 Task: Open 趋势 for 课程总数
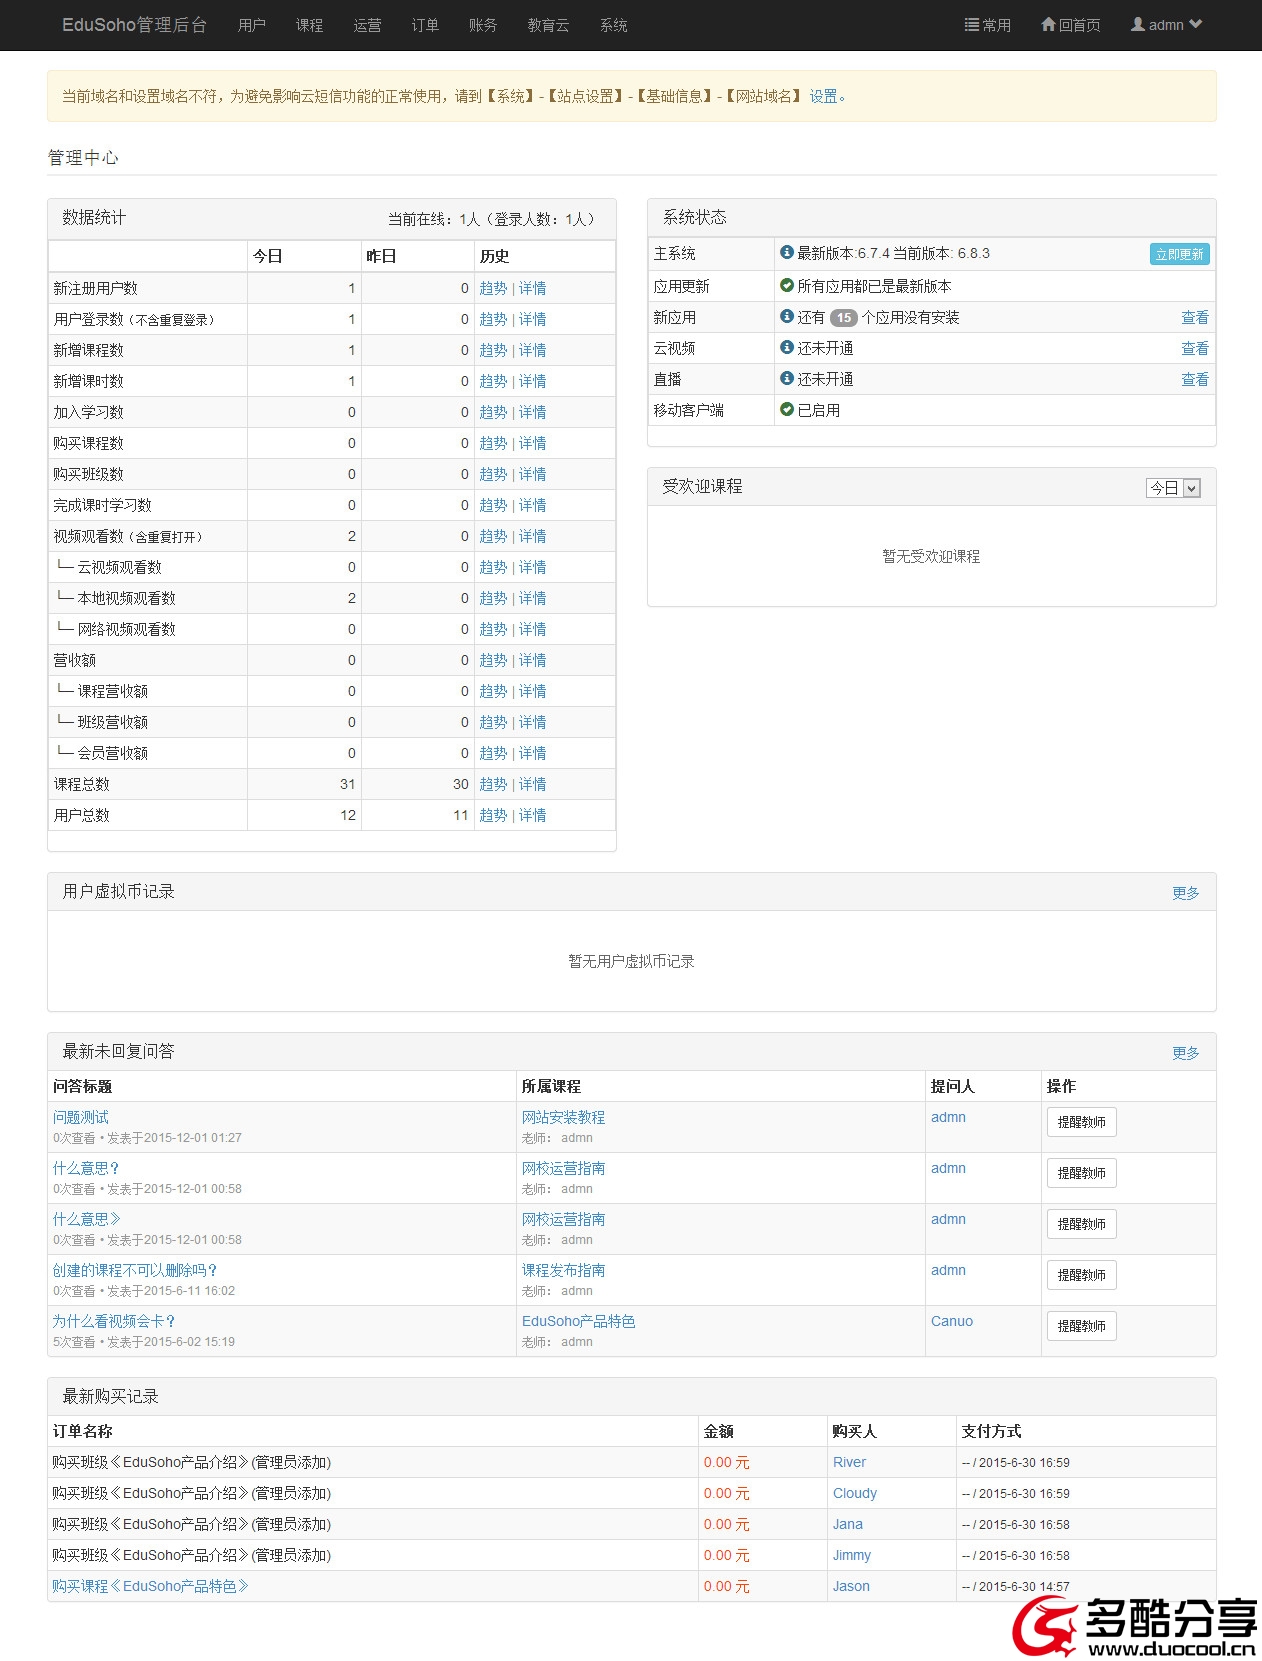[494, 784]
